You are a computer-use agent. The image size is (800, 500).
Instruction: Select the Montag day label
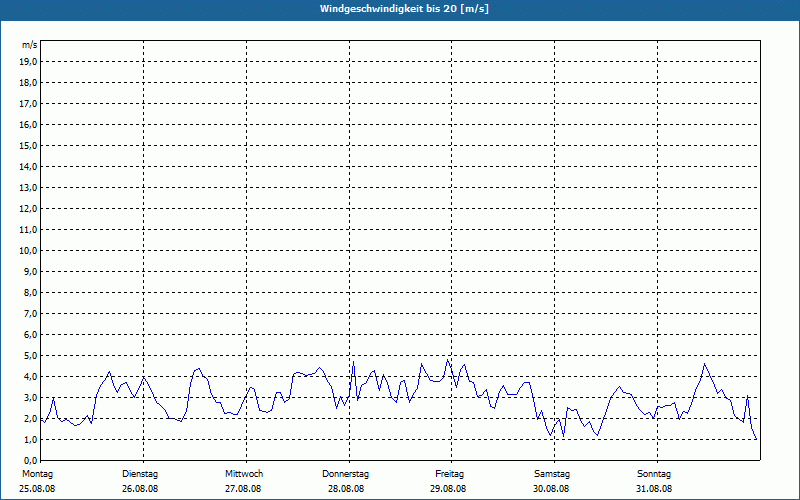tap(37, 474)
